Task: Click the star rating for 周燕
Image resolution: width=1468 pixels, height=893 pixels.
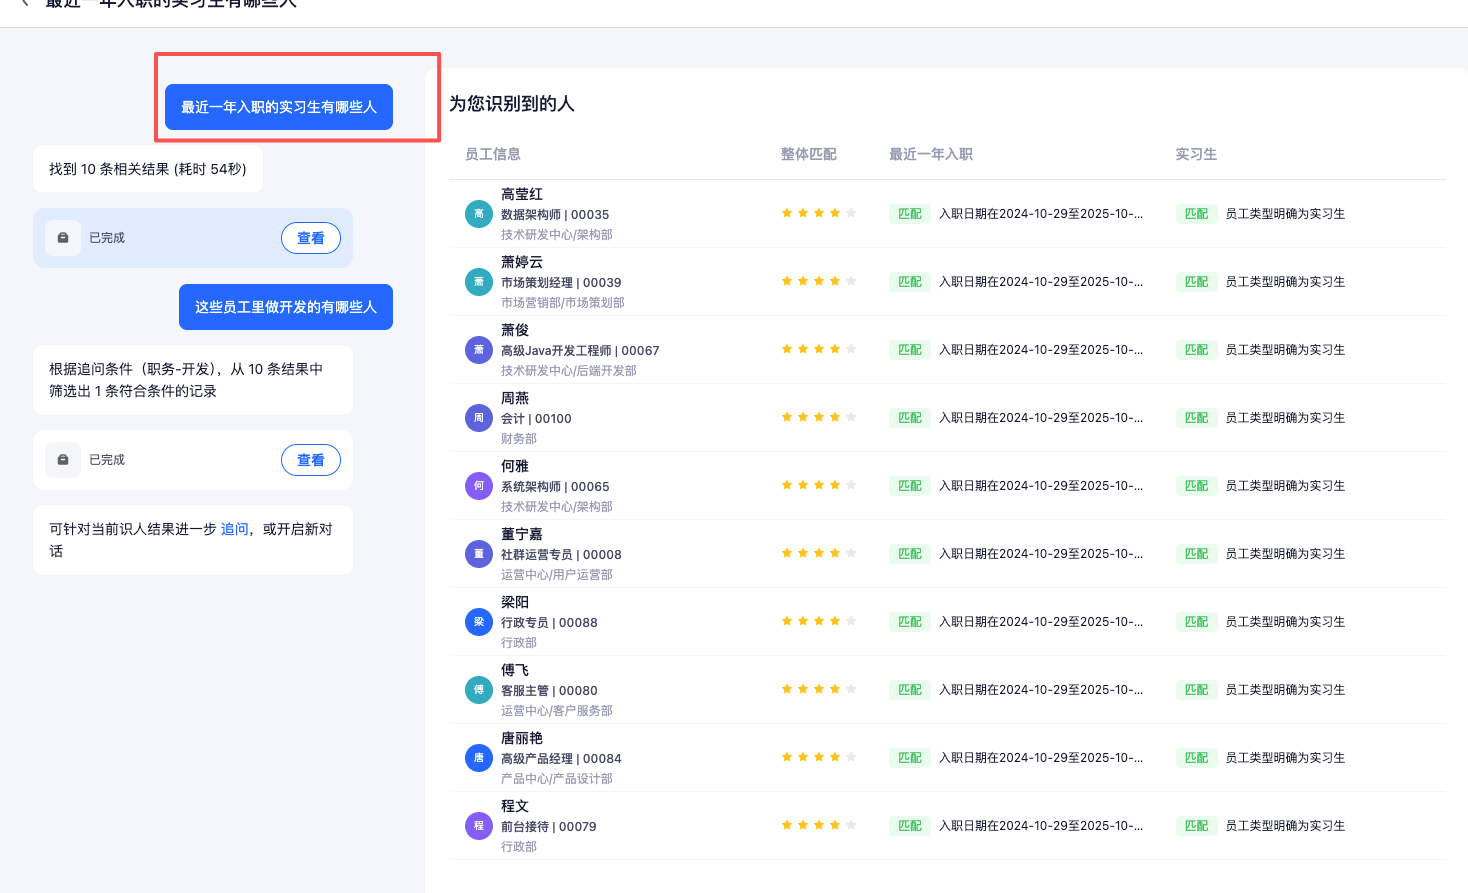Action: pyautogui.click(x=818, y=418)
